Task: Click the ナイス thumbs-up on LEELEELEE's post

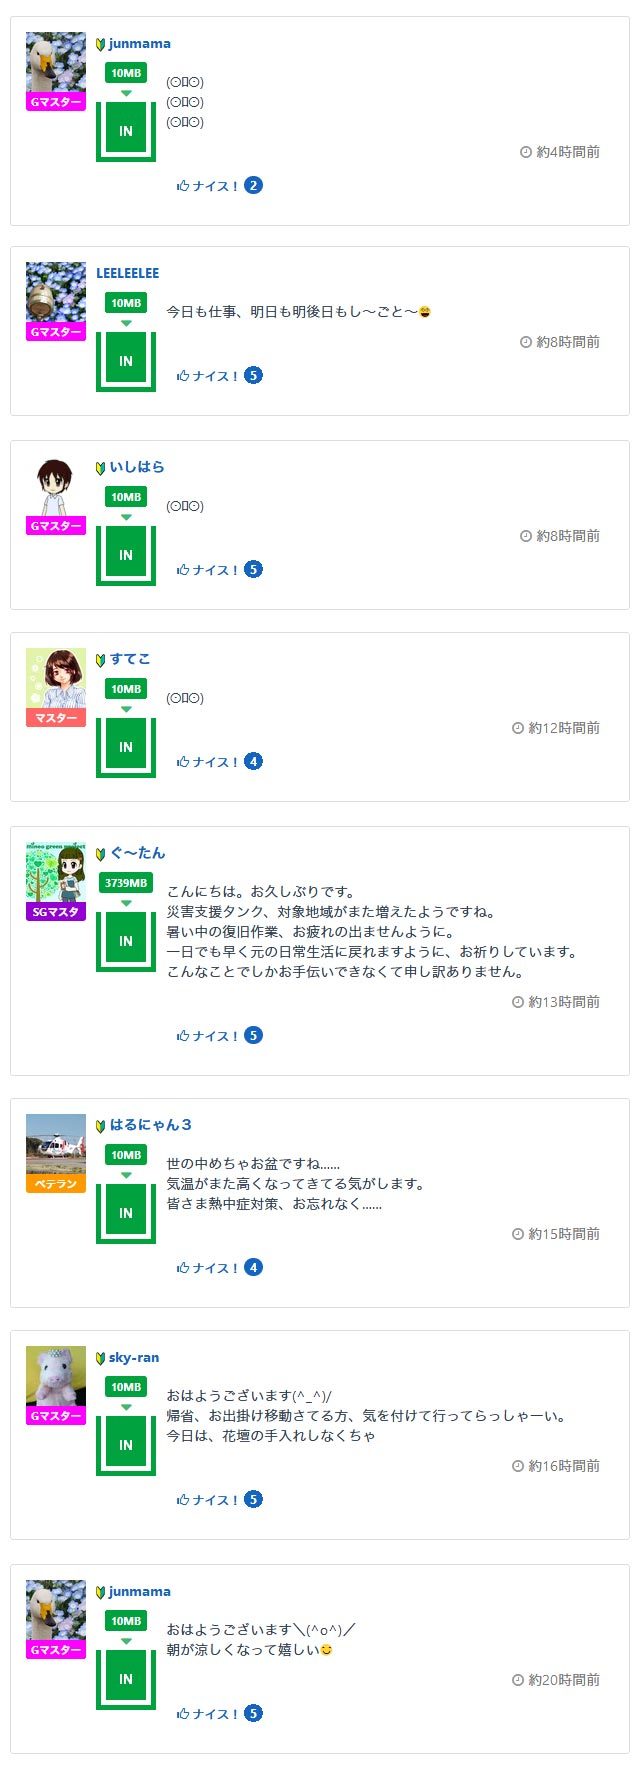Action: click(207, 376)
